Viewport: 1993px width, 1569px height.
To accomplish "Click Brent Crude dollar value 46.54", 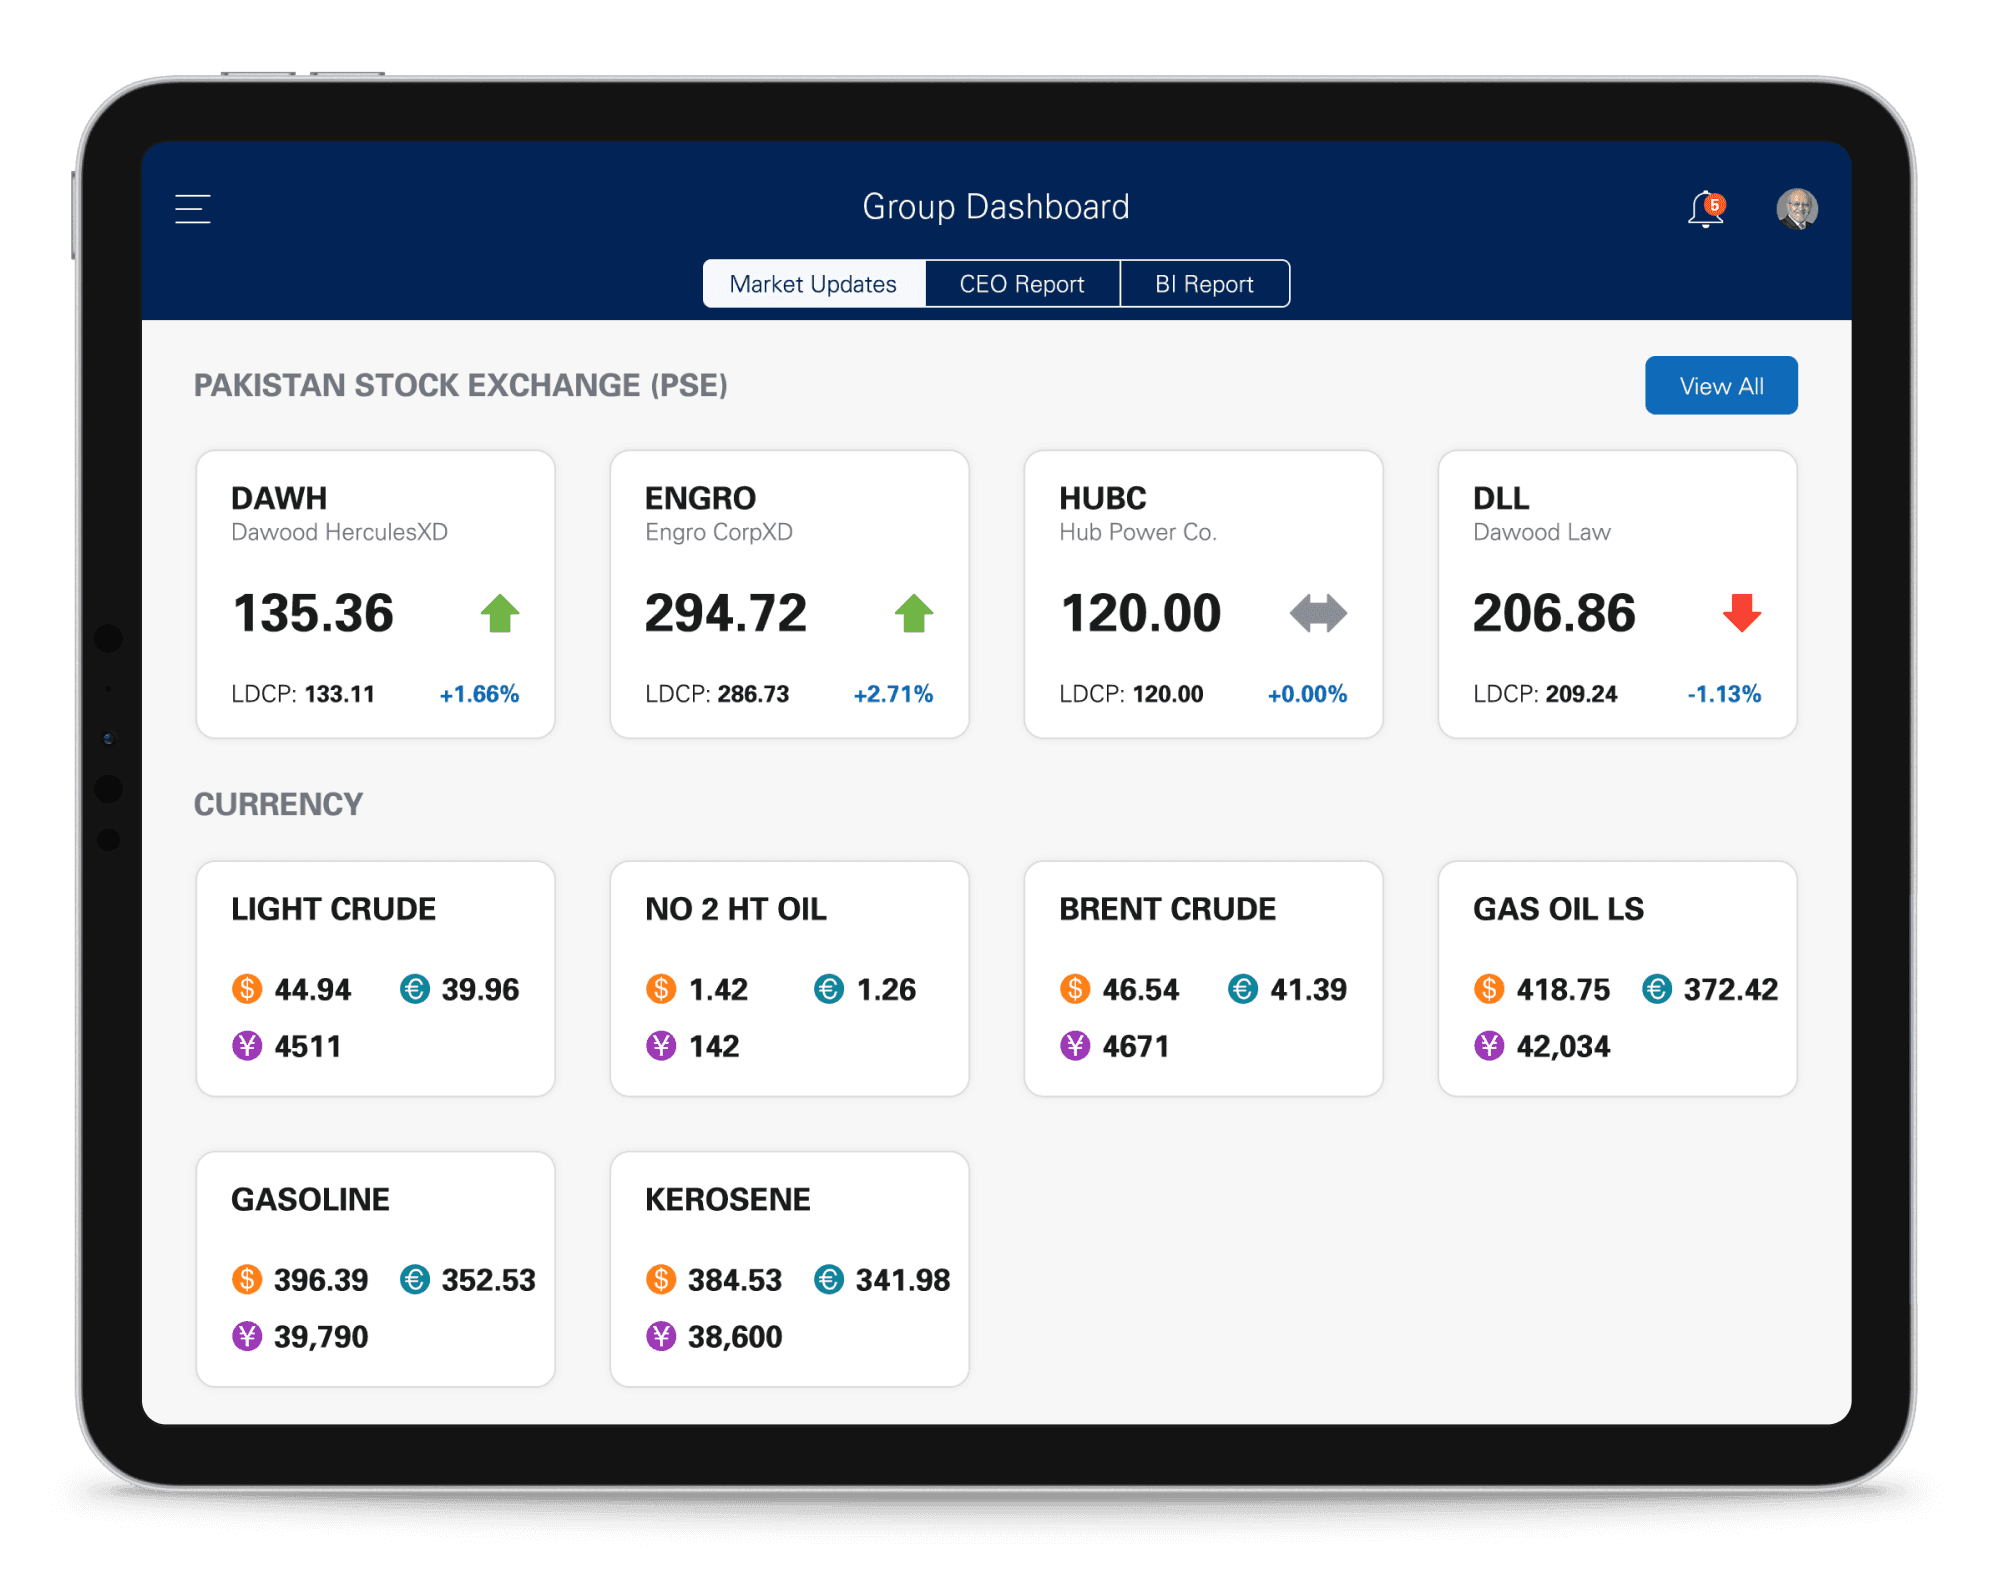I will pos(1141,989).
